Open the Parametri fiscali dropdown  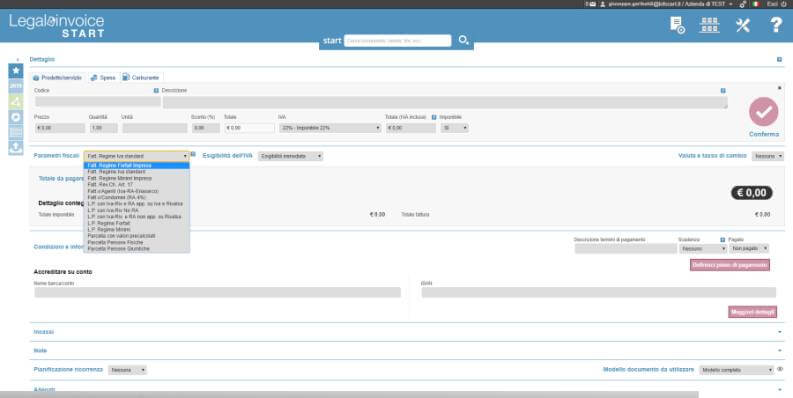137,156
